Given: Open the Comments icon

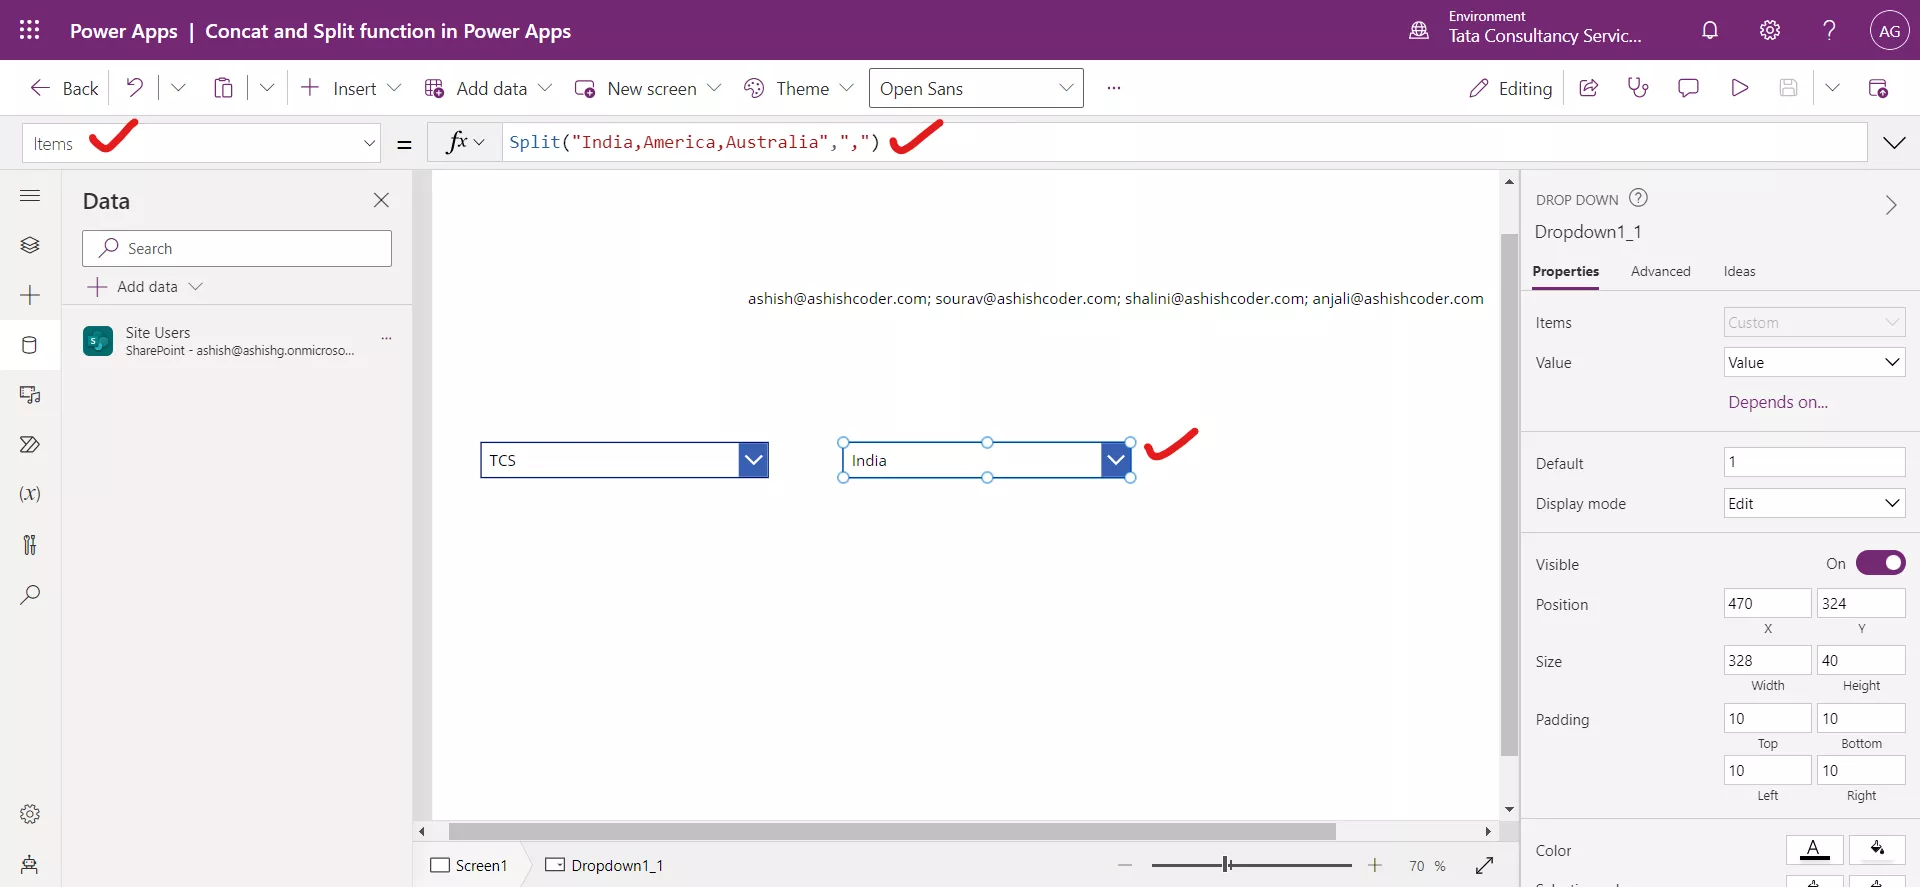Looking at the screenshot, I should tap(1688, 88).
